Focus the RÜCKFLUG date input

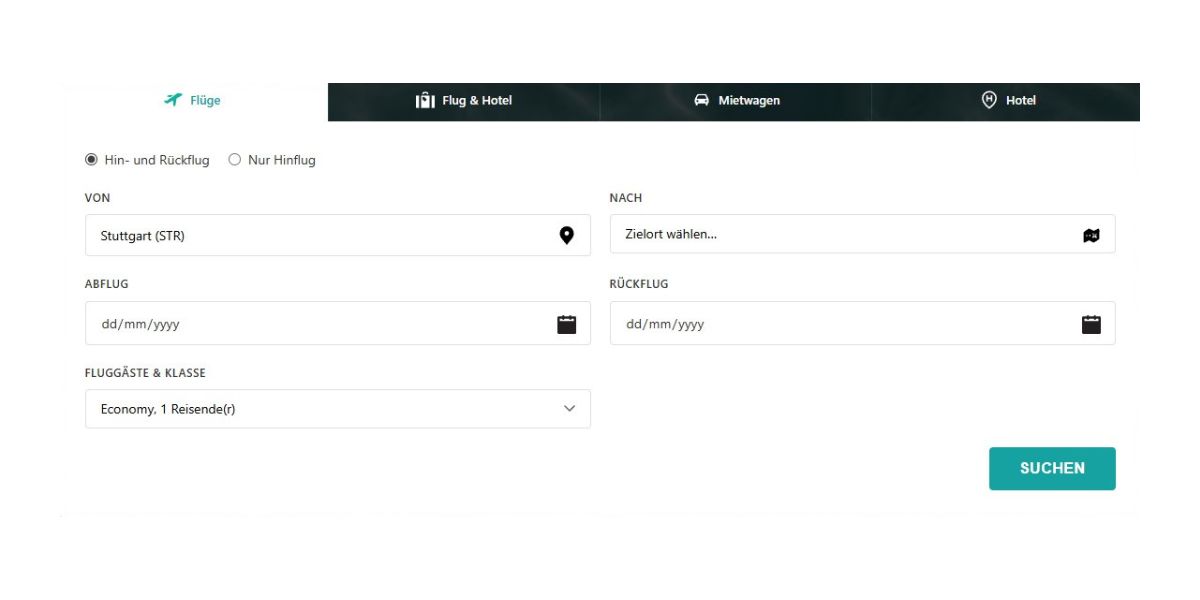point(840,324)
